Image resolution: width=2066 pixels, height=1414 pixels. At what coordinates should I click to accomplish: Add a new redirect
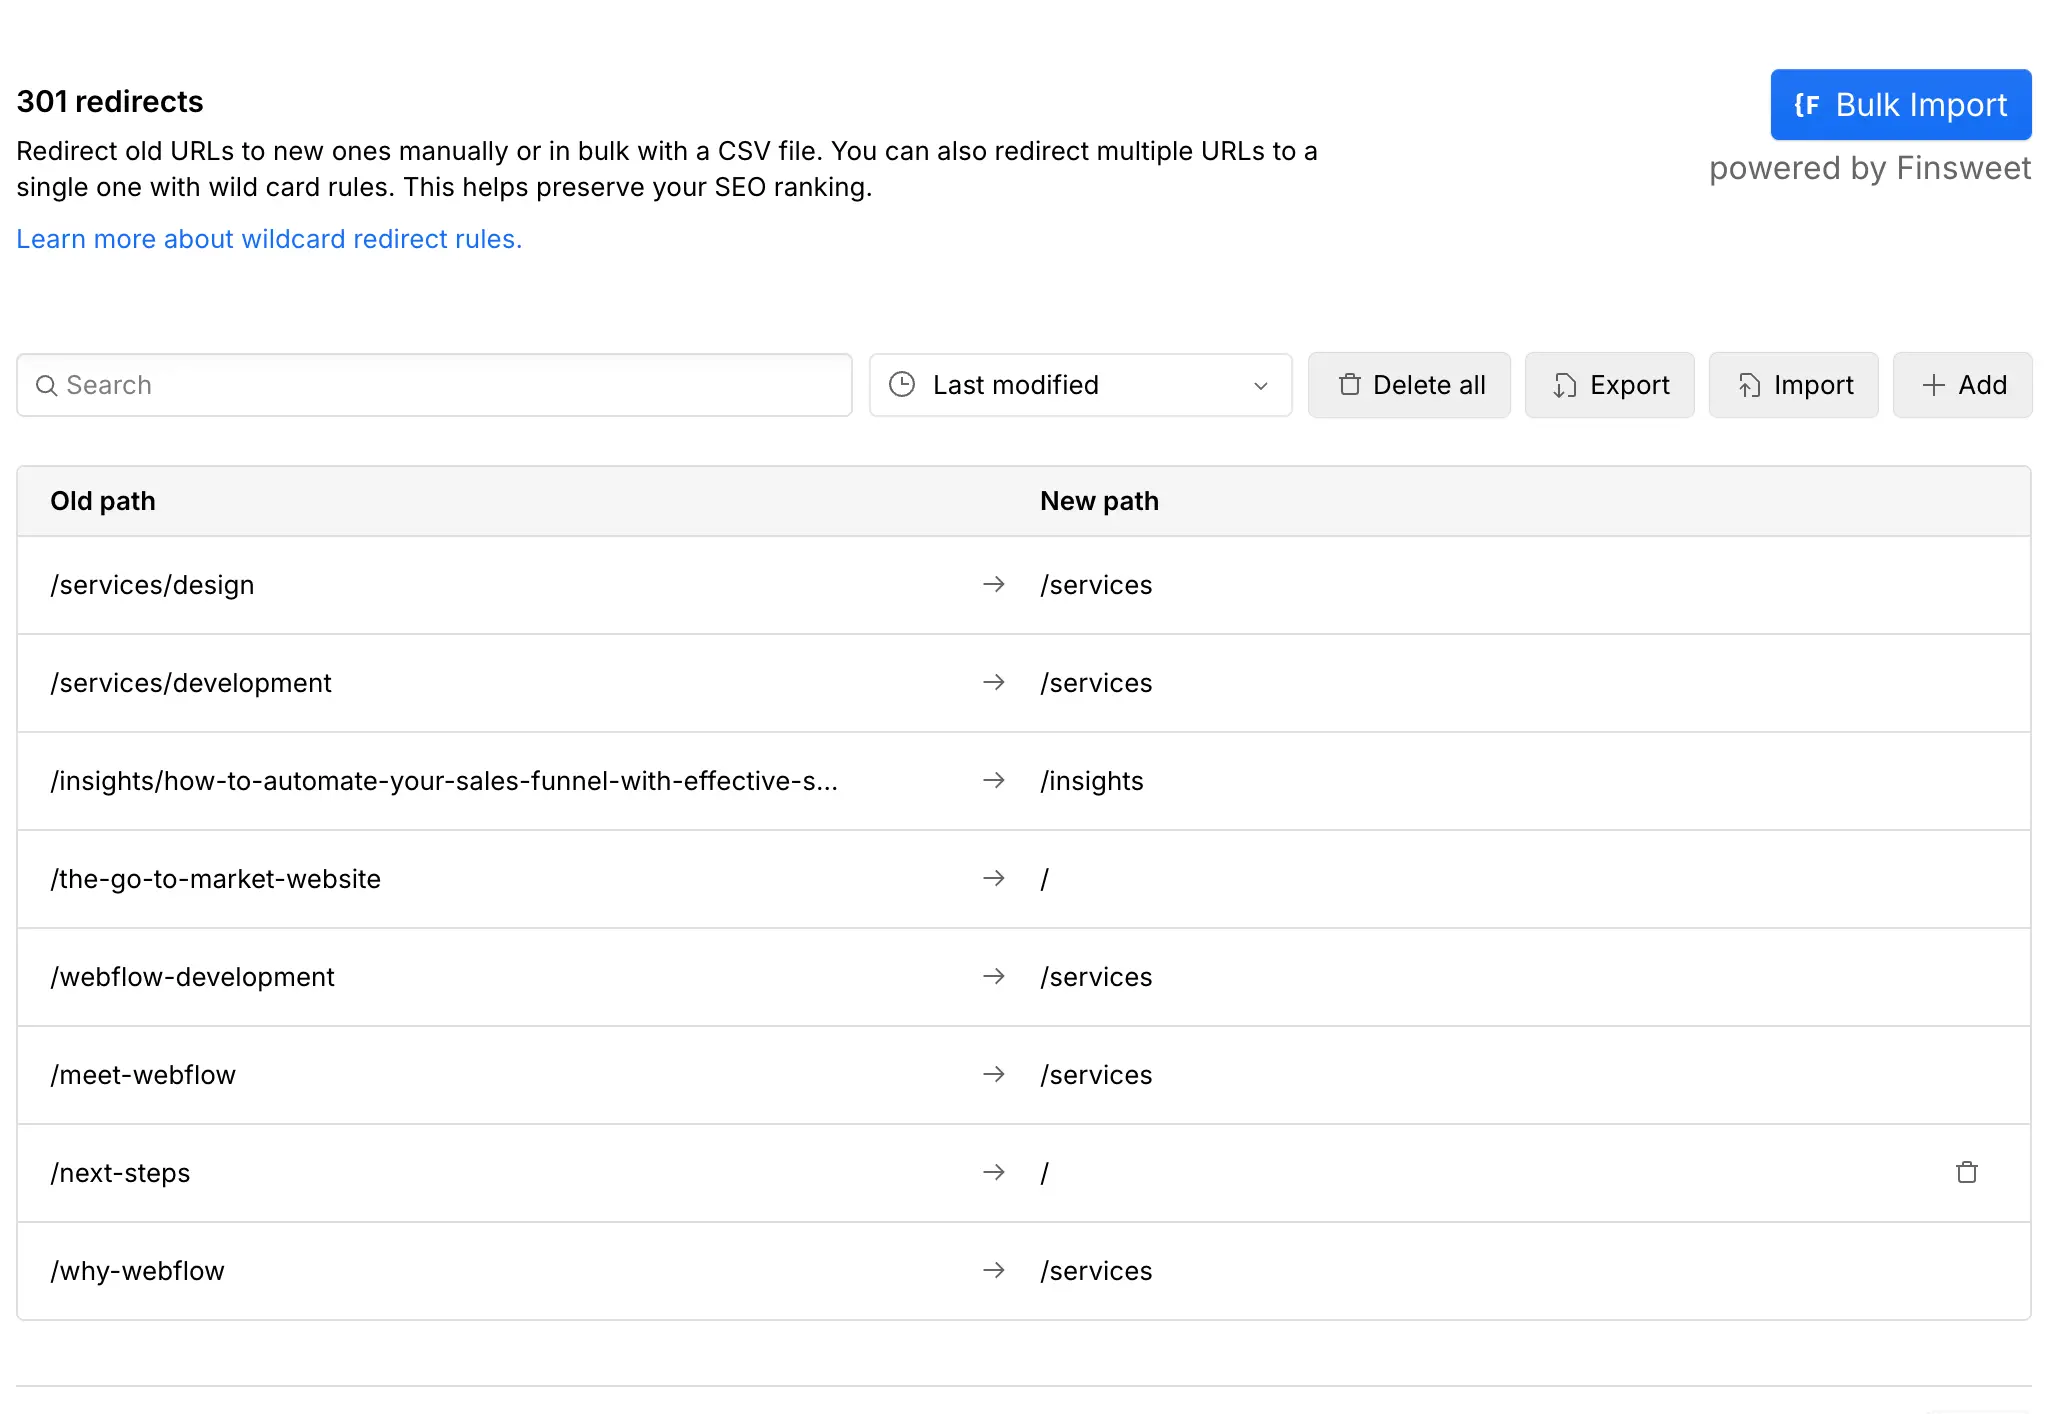[1962, 385]
